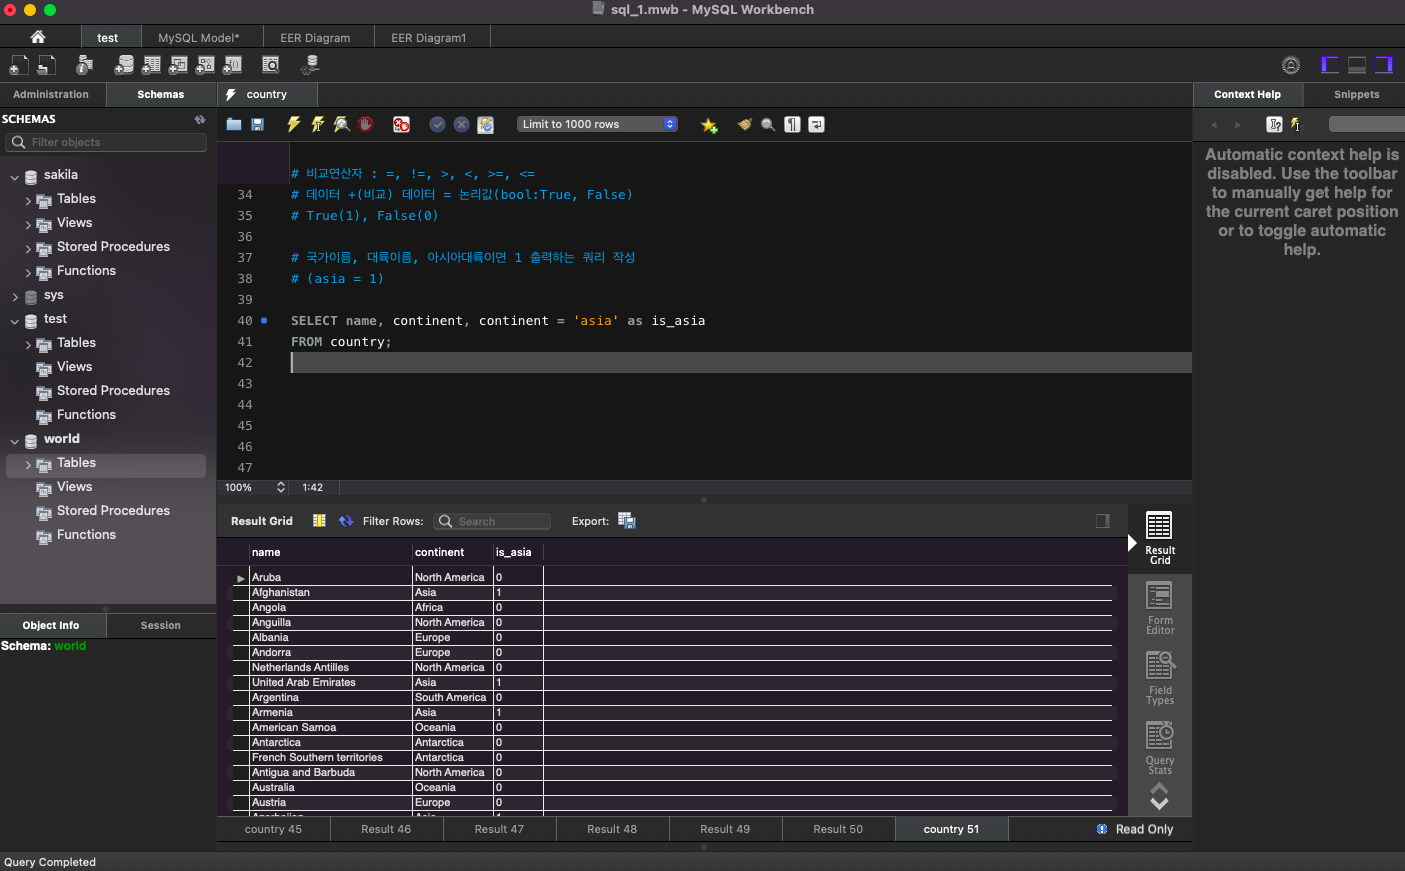The image size is (1405, 871).
Task: Toggle left sidebar visibility
Action: click(1330, 65)
